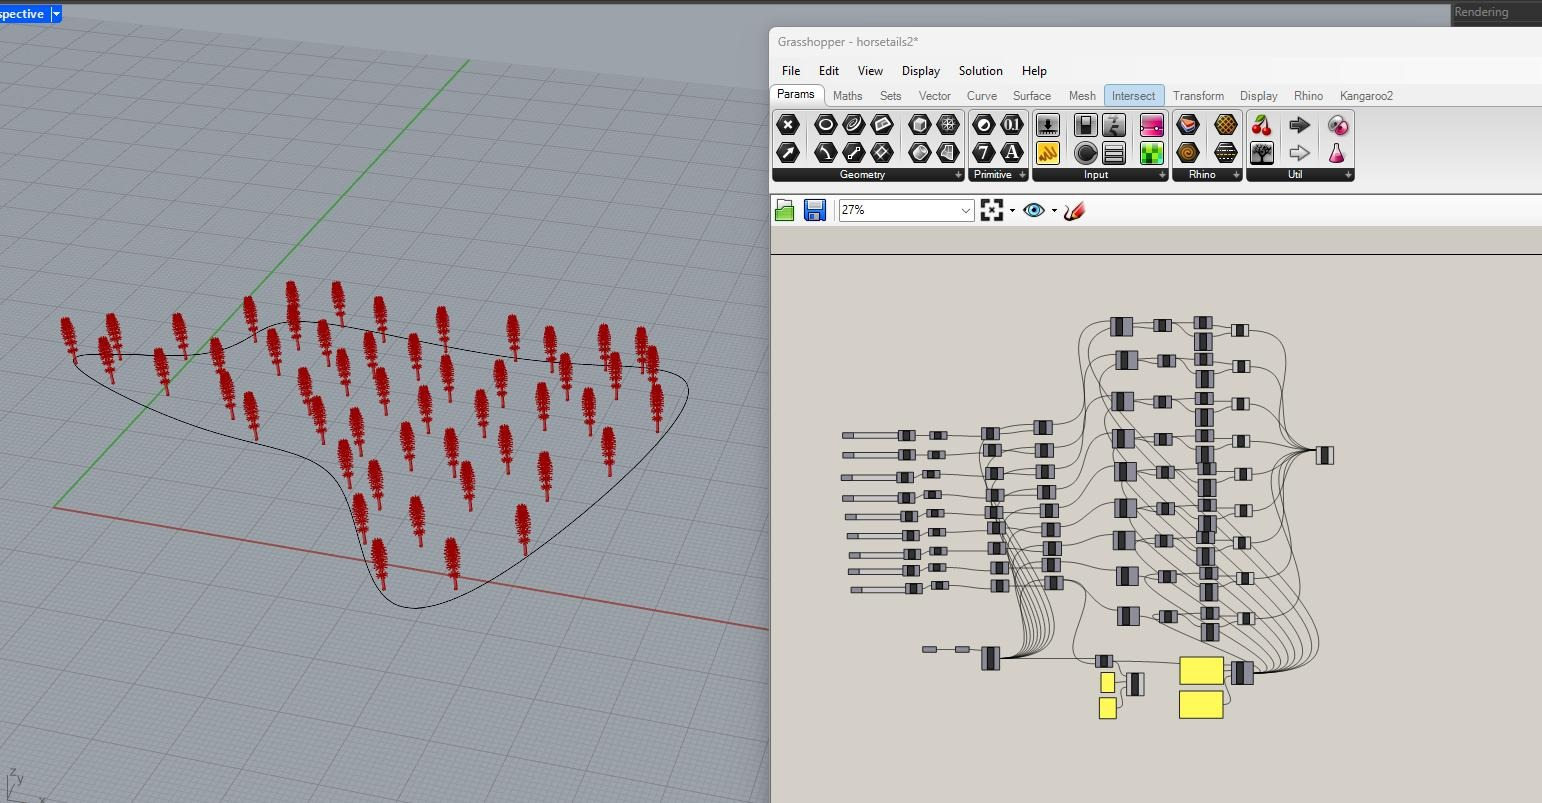Expand the Util panel arrow
The width and height of the screenshot is (1542, 803).
tap(1348, 175)
